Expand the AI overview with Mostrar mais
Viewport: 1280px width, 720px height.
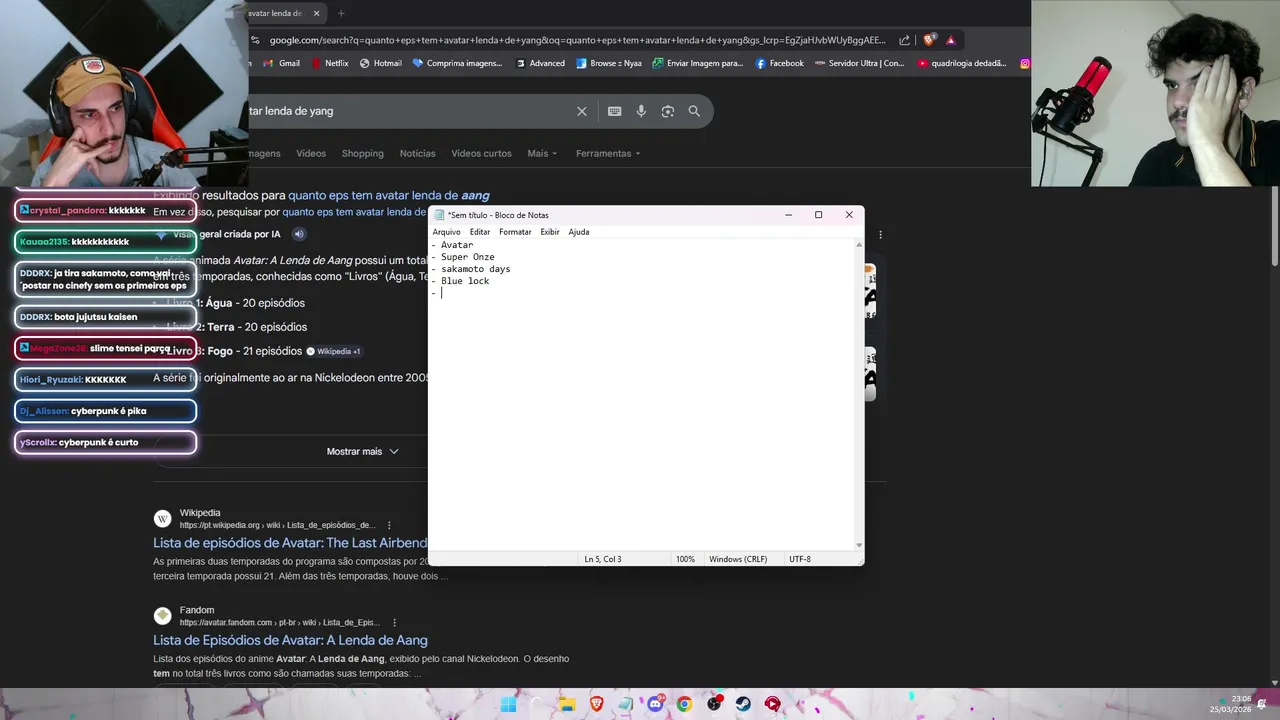tap(362, 451)
